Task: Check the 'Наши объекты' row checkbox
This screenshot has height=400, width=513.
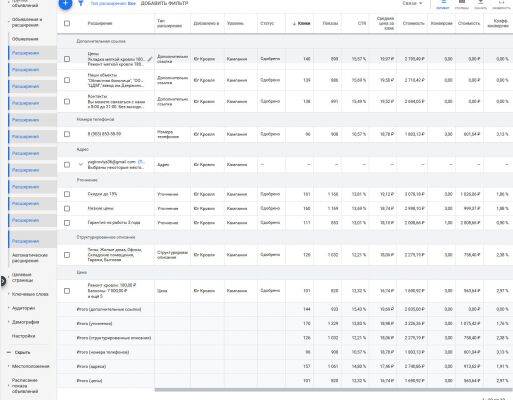Action: point(67,80)
